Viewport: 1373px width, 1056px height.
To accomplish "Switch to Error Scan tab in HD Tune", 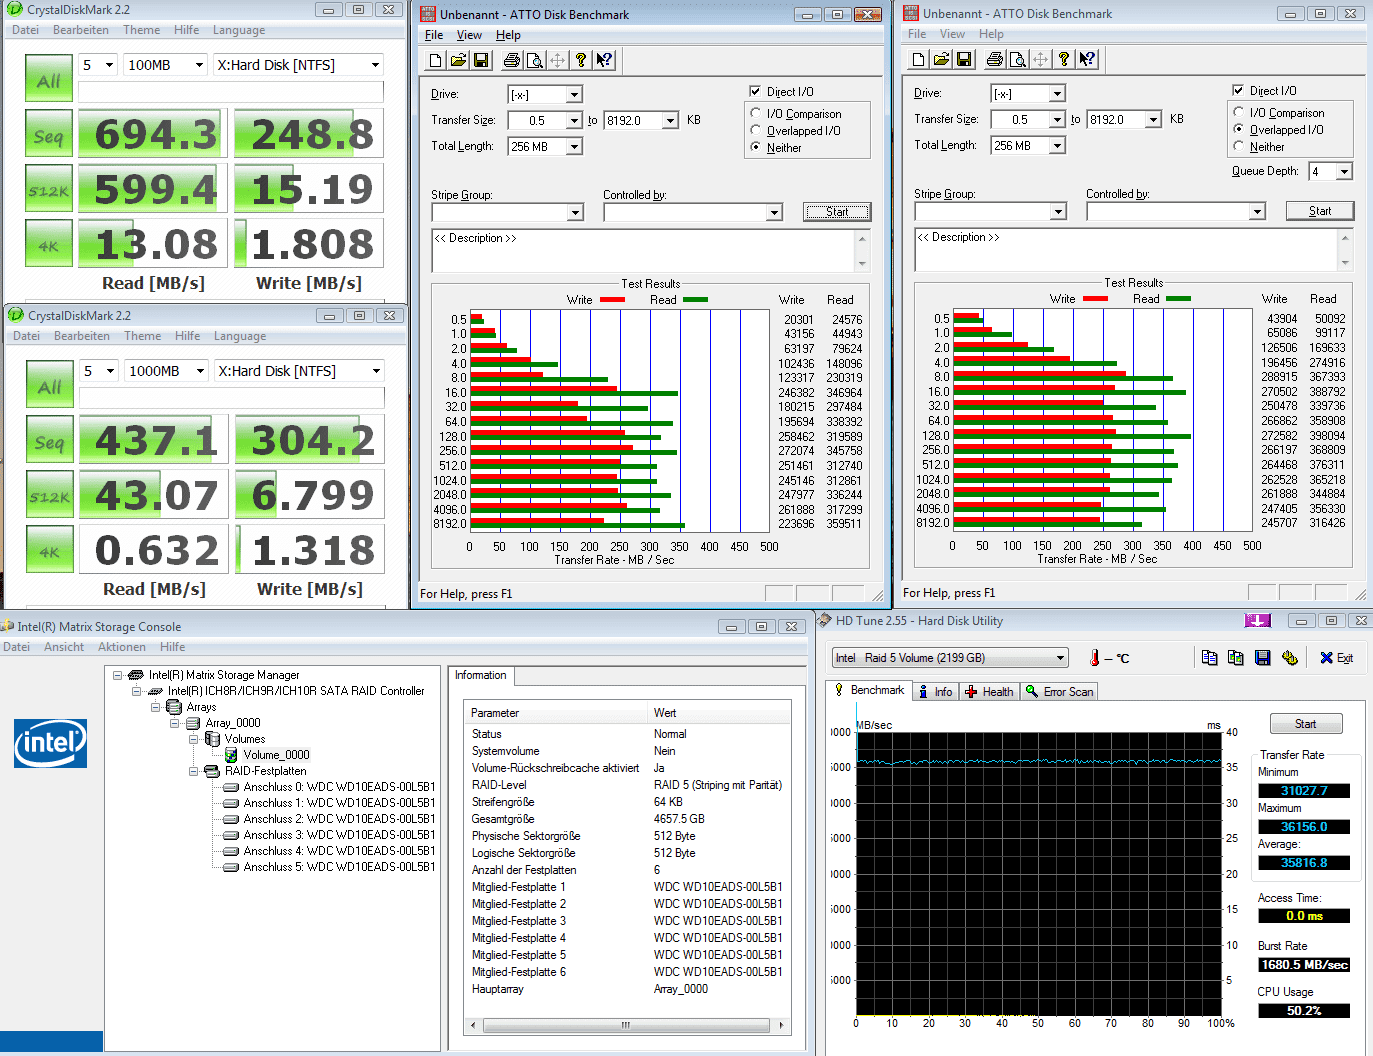I will (x=1060, y=692).
